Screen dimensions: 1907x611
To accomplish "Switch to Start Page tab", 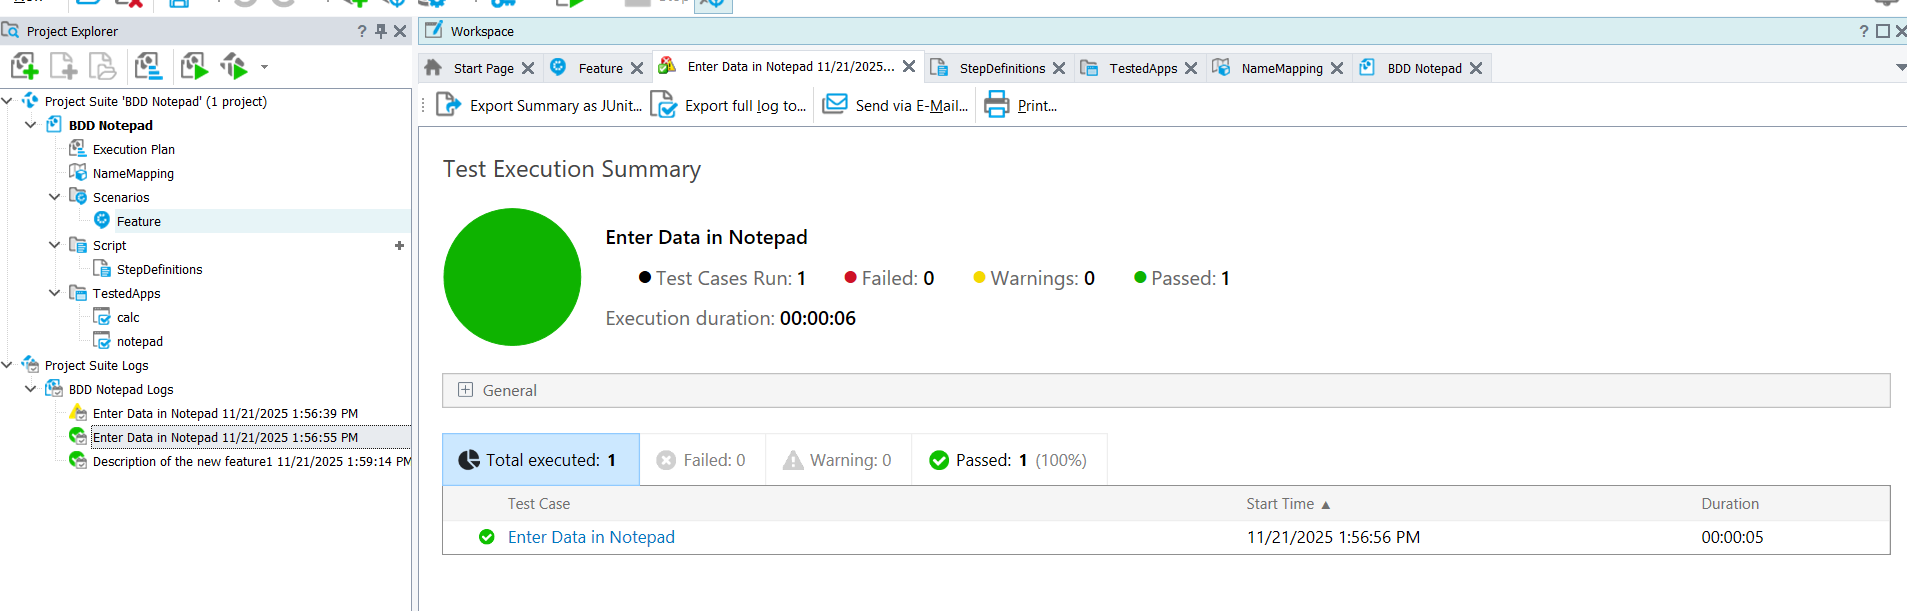I will (x=483, y=68).
